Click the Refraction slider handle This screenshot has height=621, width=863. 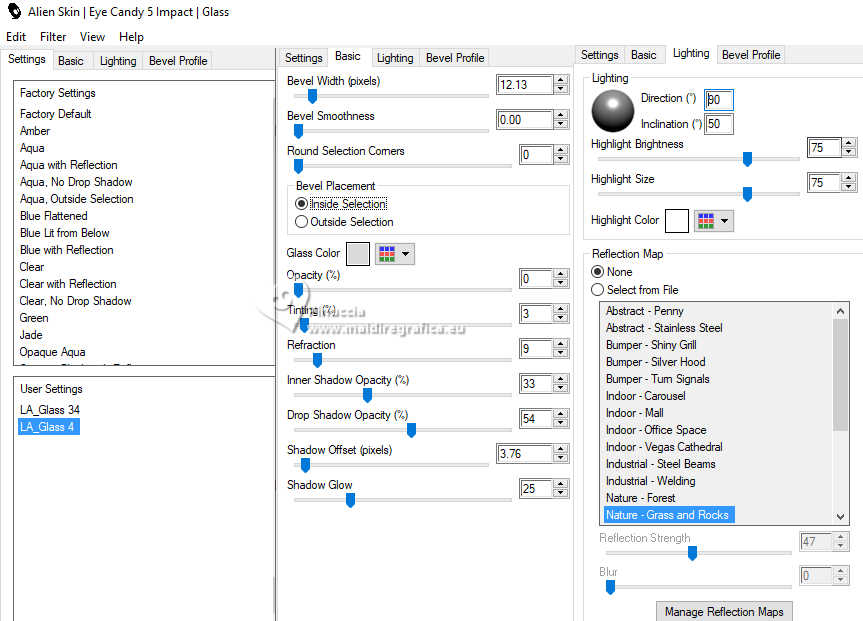(317, 360)
